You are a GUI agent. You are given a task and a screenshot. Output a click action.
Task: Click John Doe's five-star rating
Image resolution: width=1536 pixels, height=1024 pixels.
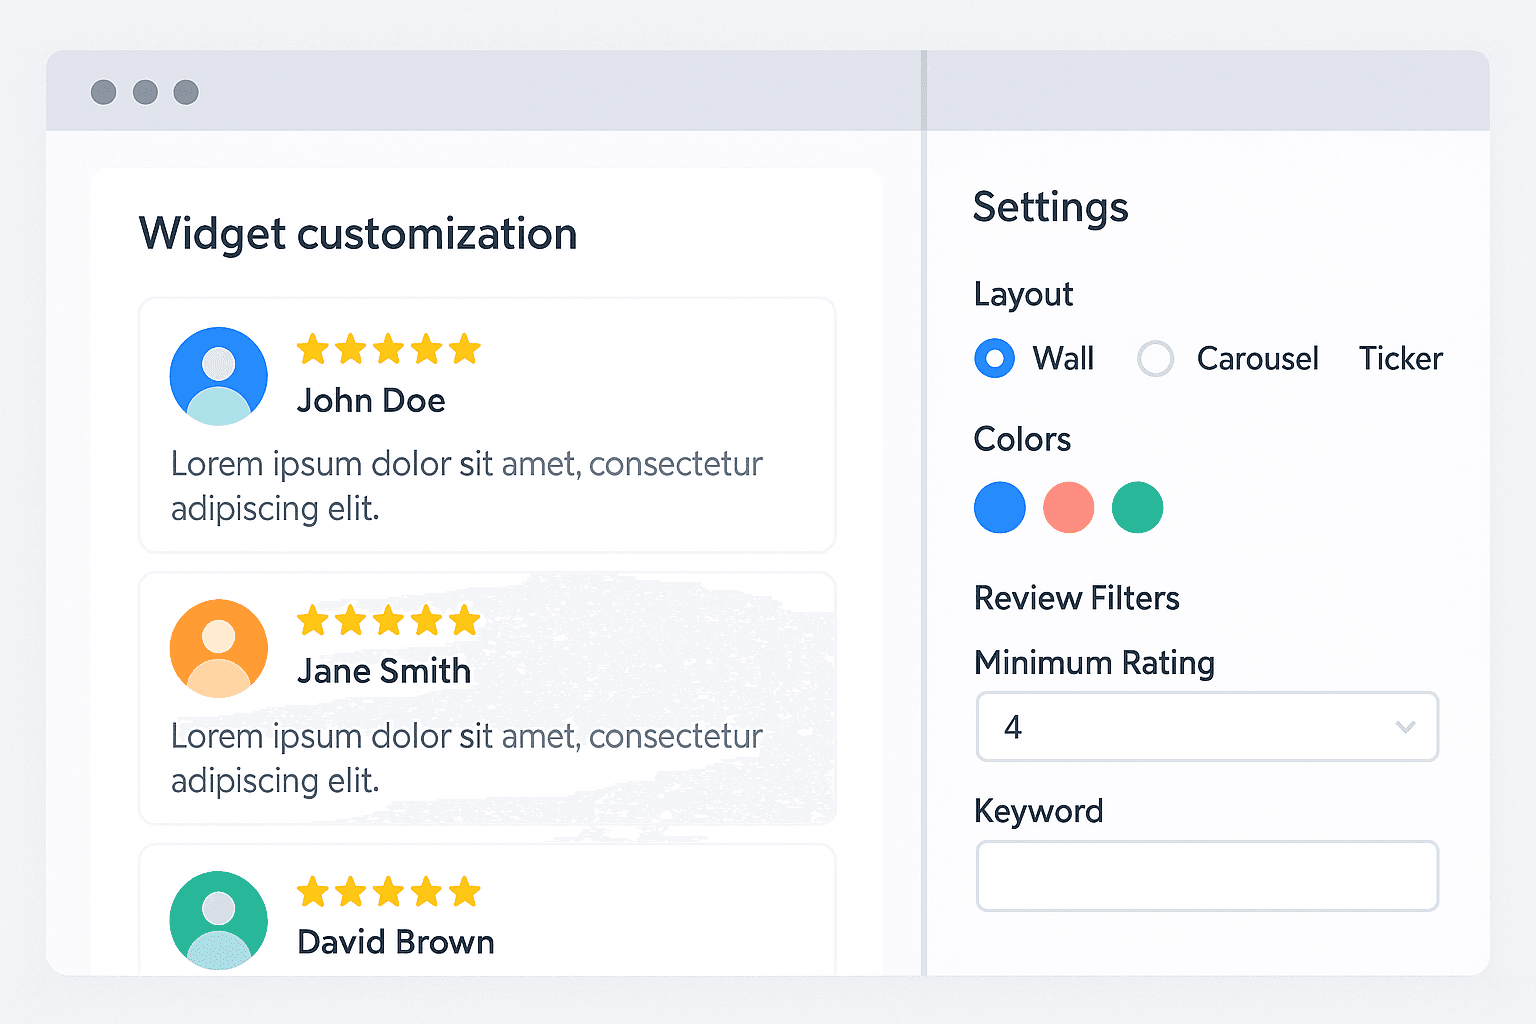click(389, 350)
